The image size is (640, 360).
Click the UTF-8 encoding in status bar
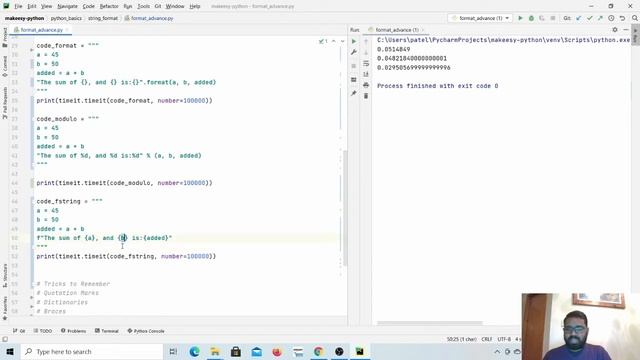click(x=504, y=339)
